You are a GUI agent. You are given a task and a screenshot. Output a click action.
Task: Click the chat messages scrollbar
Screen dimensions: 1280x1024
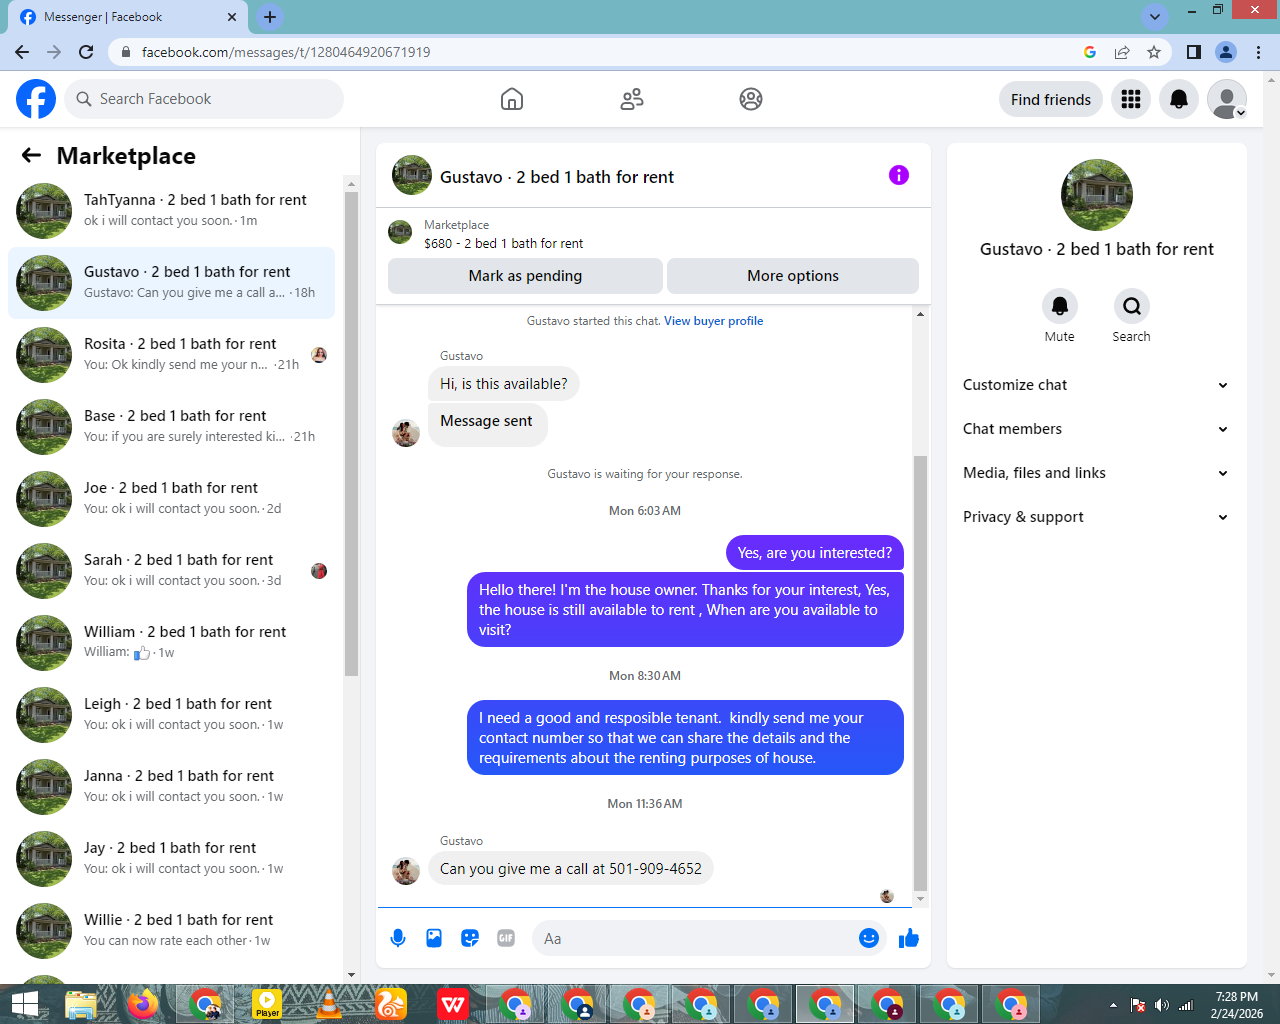pos(921,672)
